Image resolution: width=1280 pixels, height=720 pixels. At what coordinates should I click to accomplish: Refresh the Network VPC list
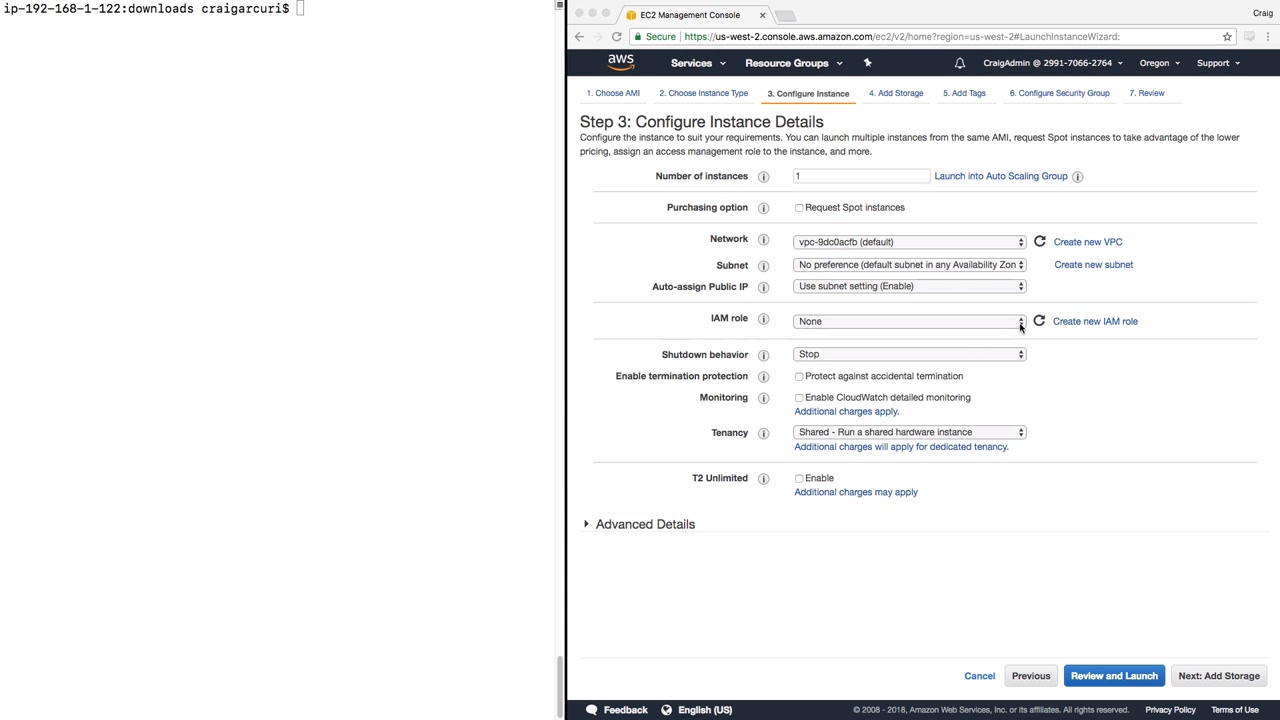click(1039, 241)
